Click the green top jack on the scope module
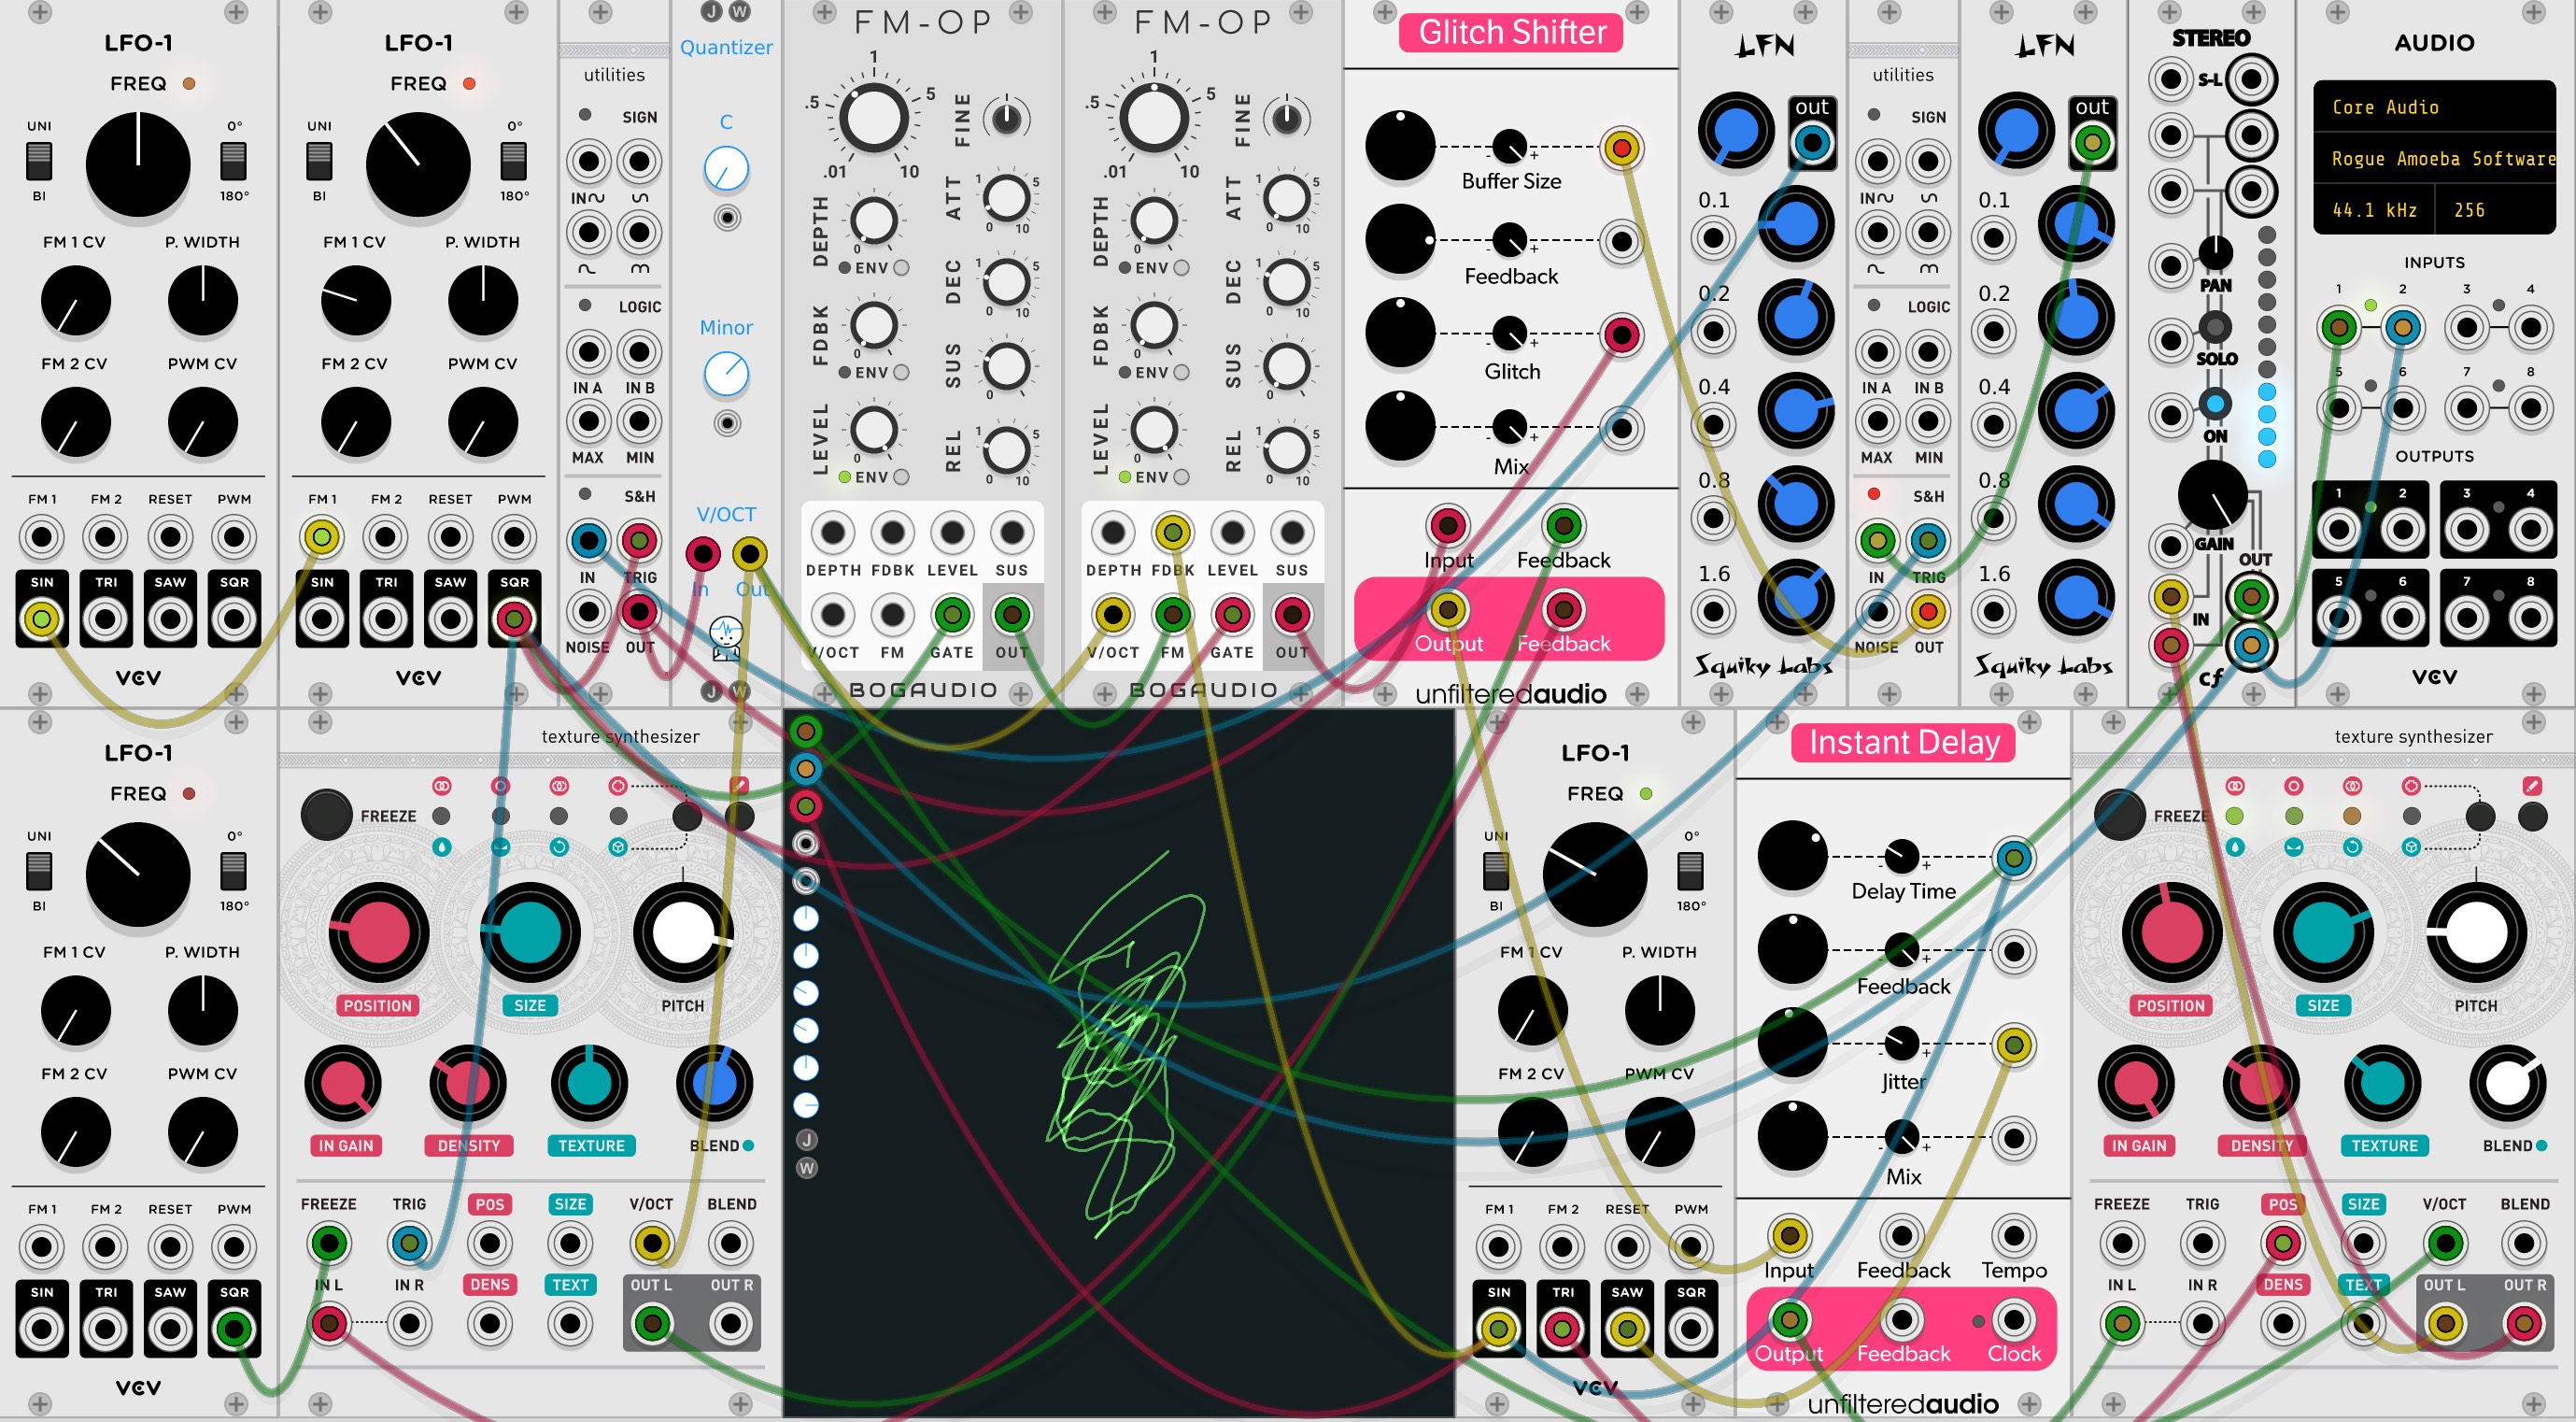Screen dimensions: 2576x1422 coord(806,732)
